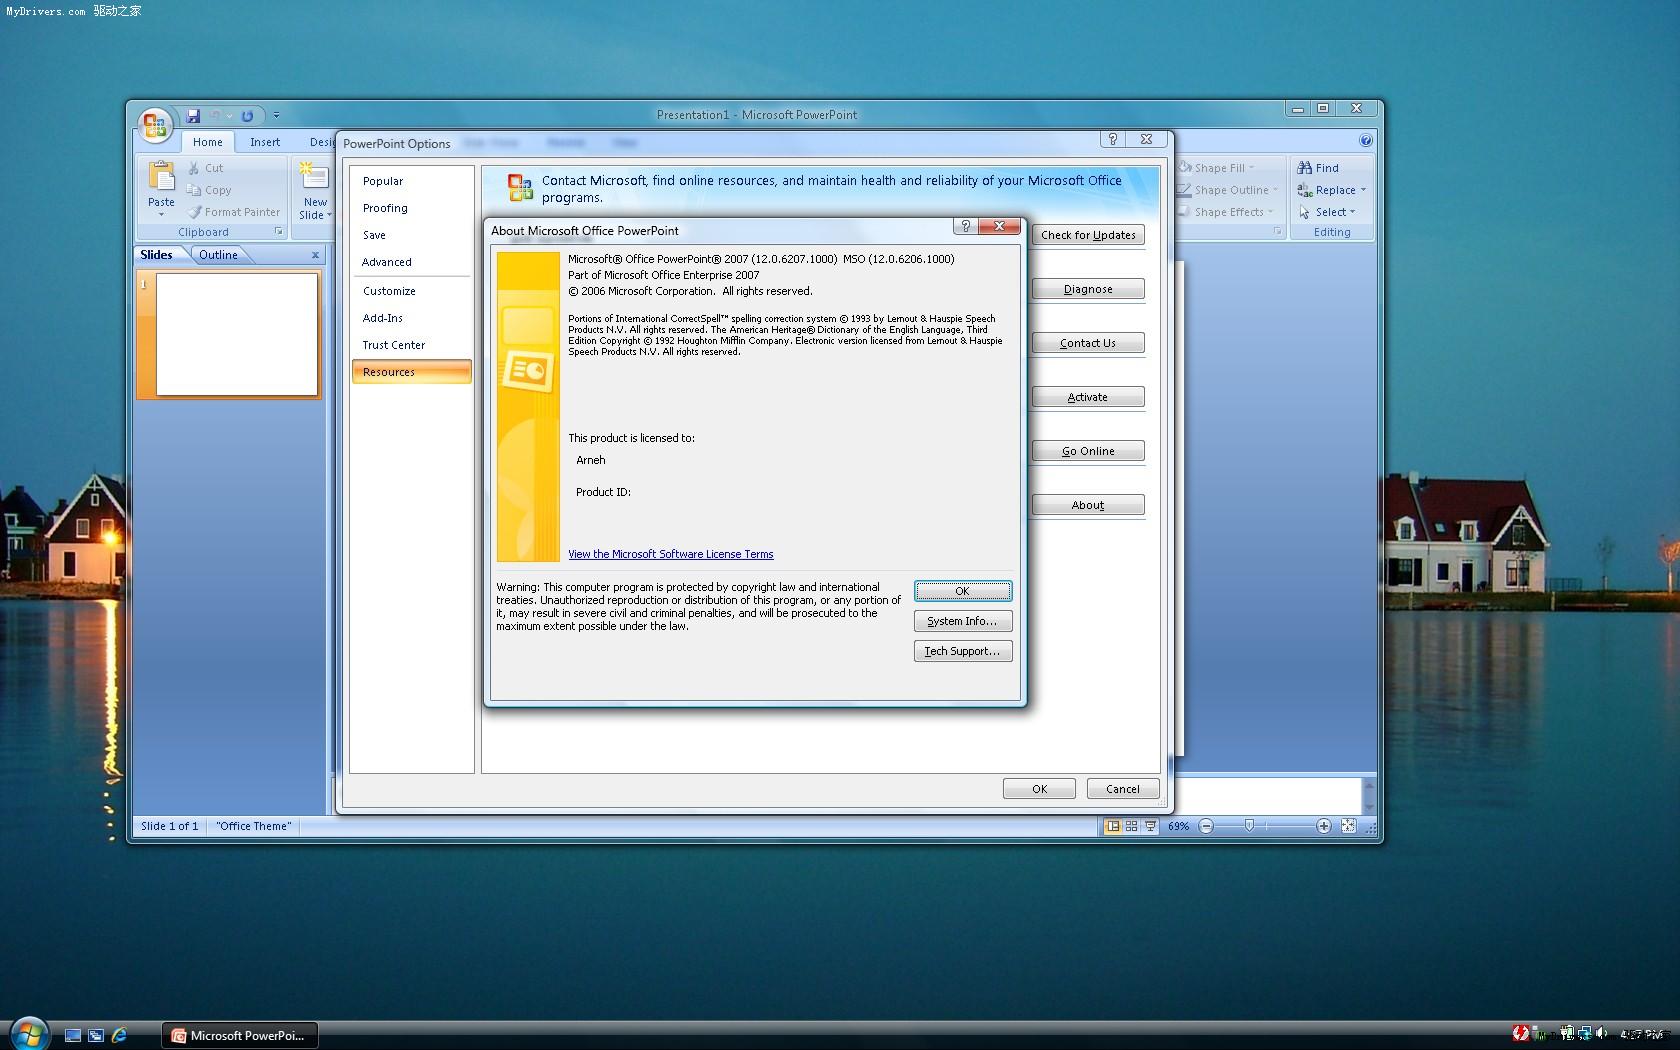Select Resources in PowerPoint Options
Image resolution: width=1680 pixels, height=1050 pixels.
tap(411, 372)
